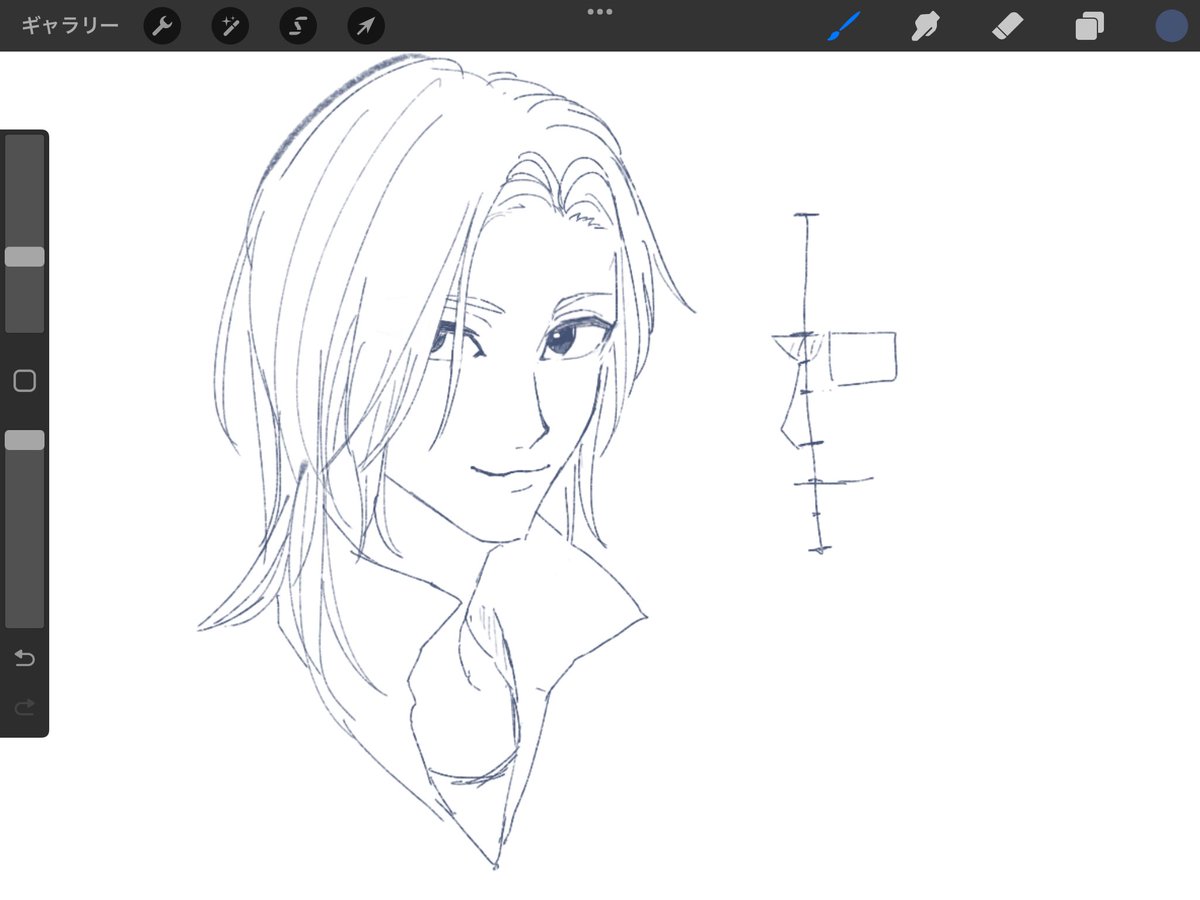Tap the three-dot menu at top center
The image size is (1200, 900).
tap(600, 12)
